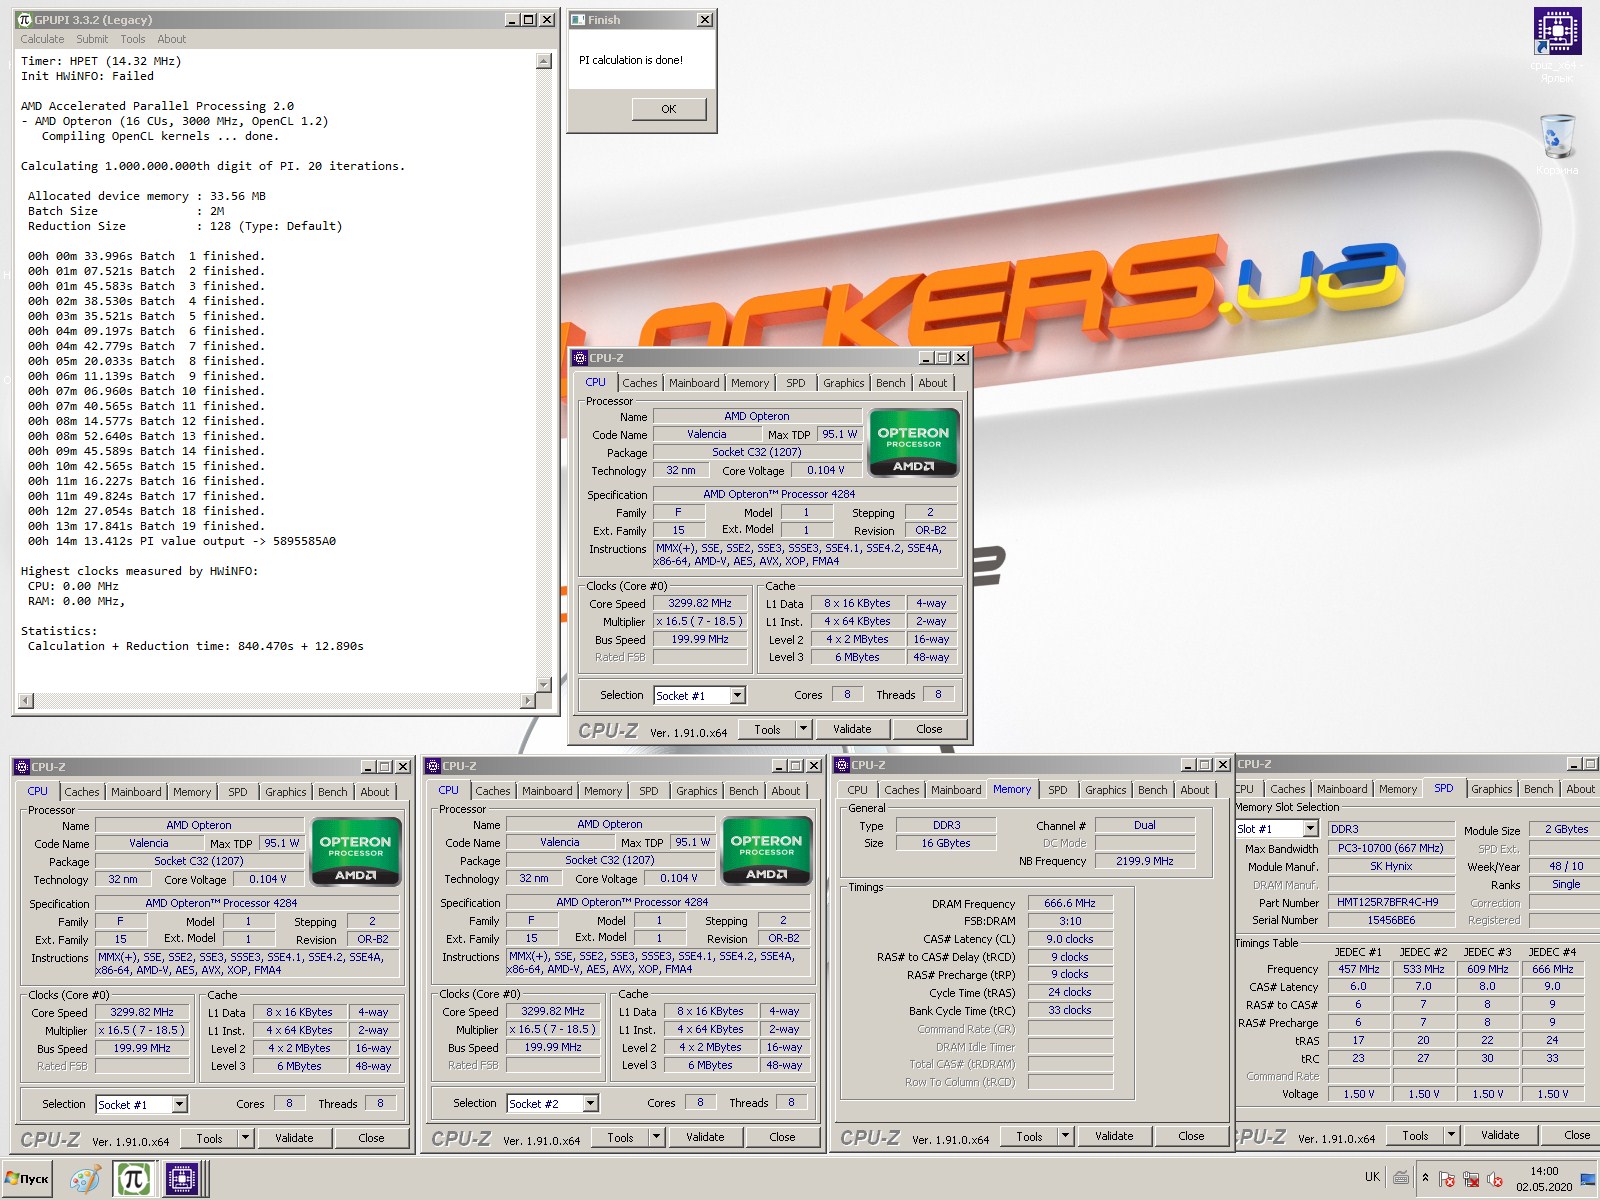Image resolution: width=1600 pixels, height=1200 pixels.
Task: Click Close button in the Socket #2 CPU-Z window
Action: (782, 1137)
